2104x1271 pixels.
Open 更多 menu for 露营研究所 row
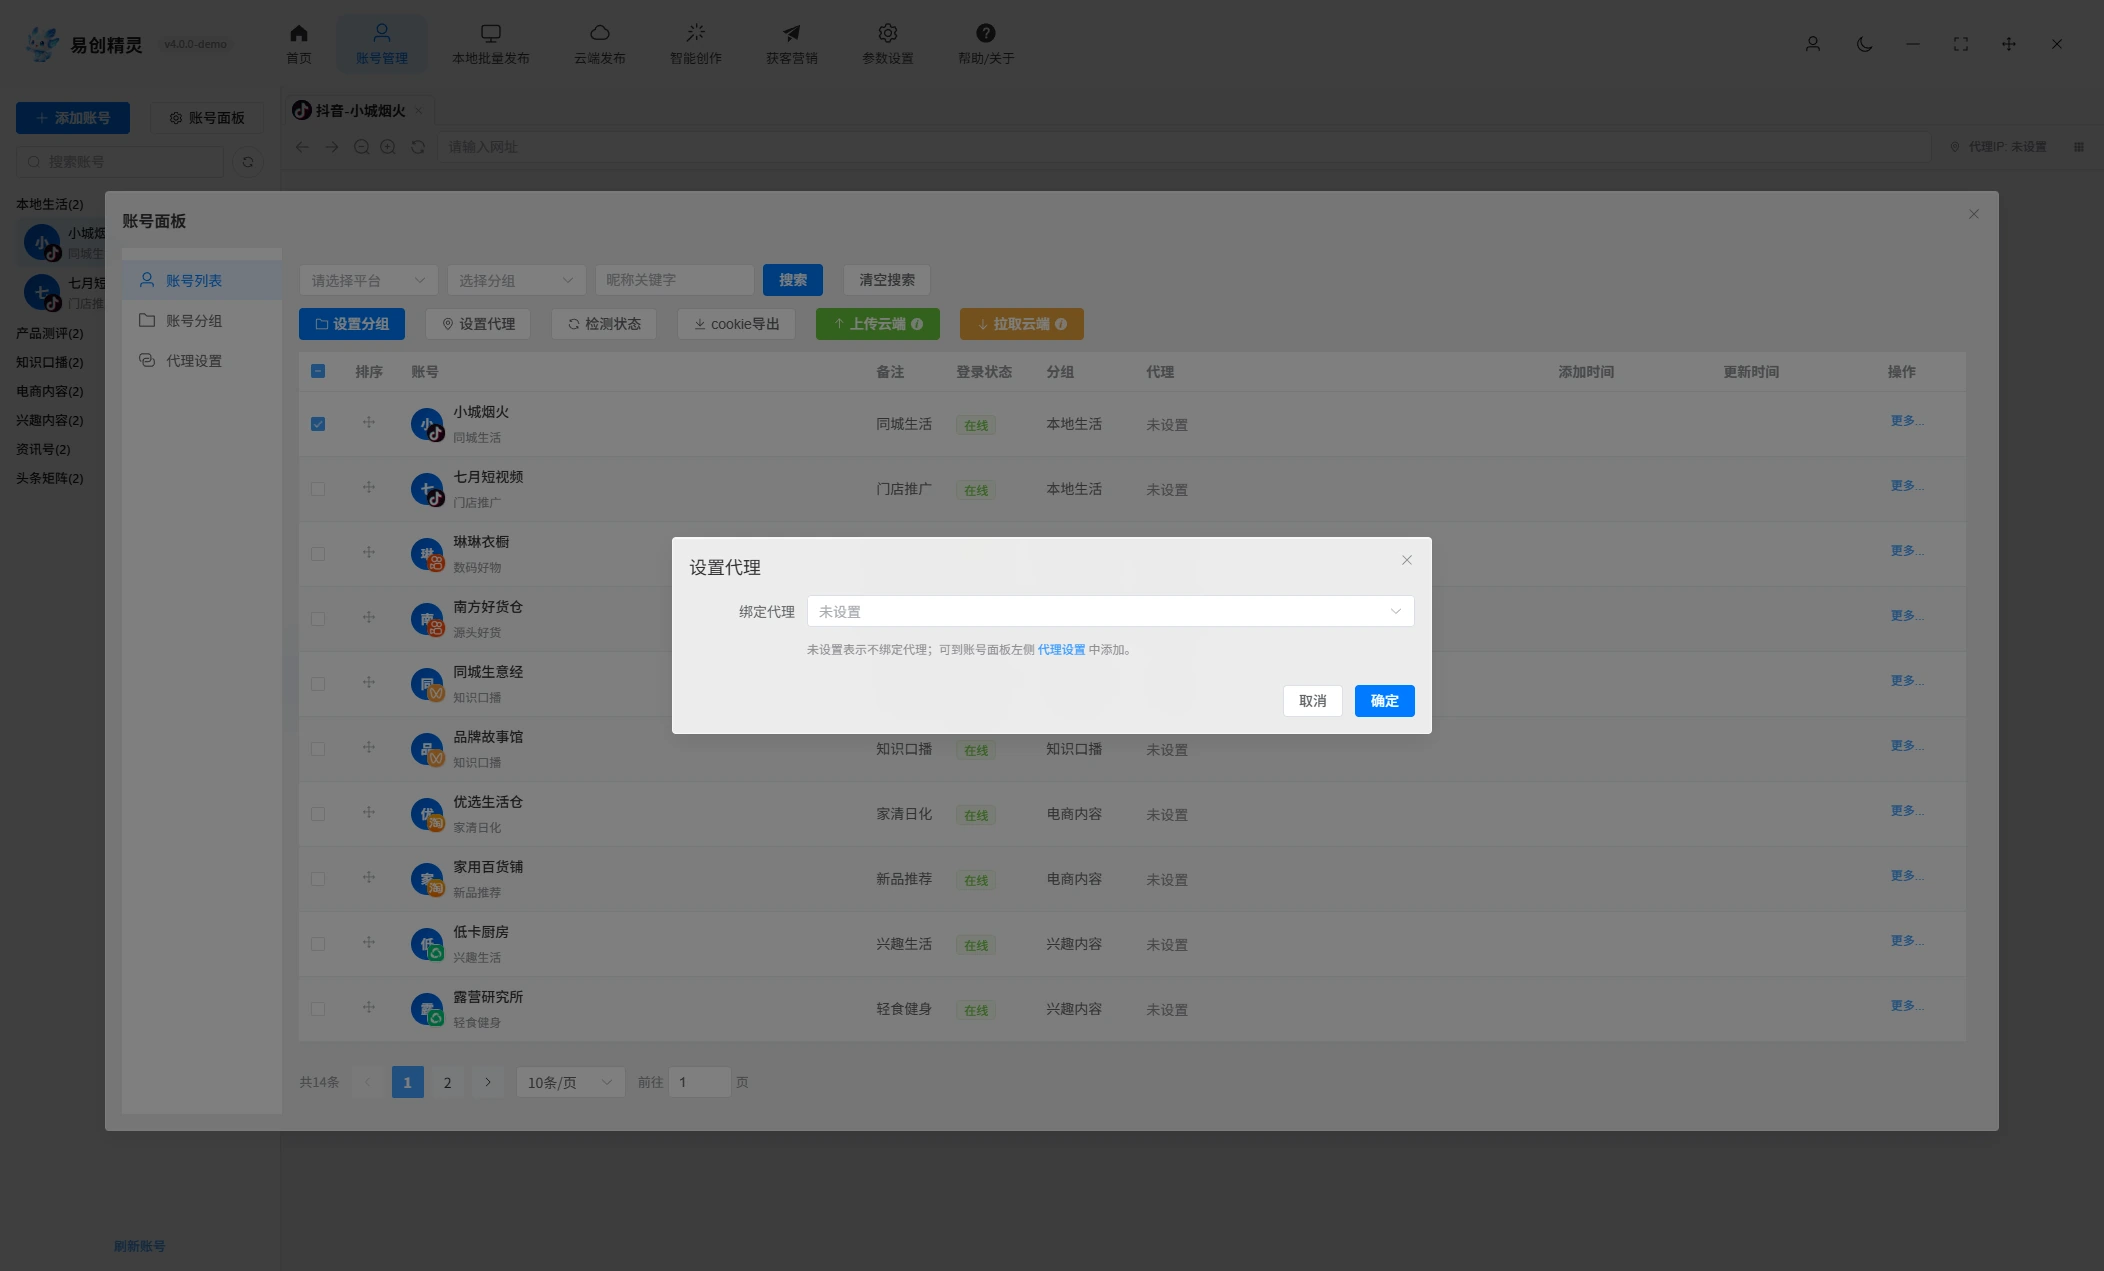[x=1906, y=1006]
